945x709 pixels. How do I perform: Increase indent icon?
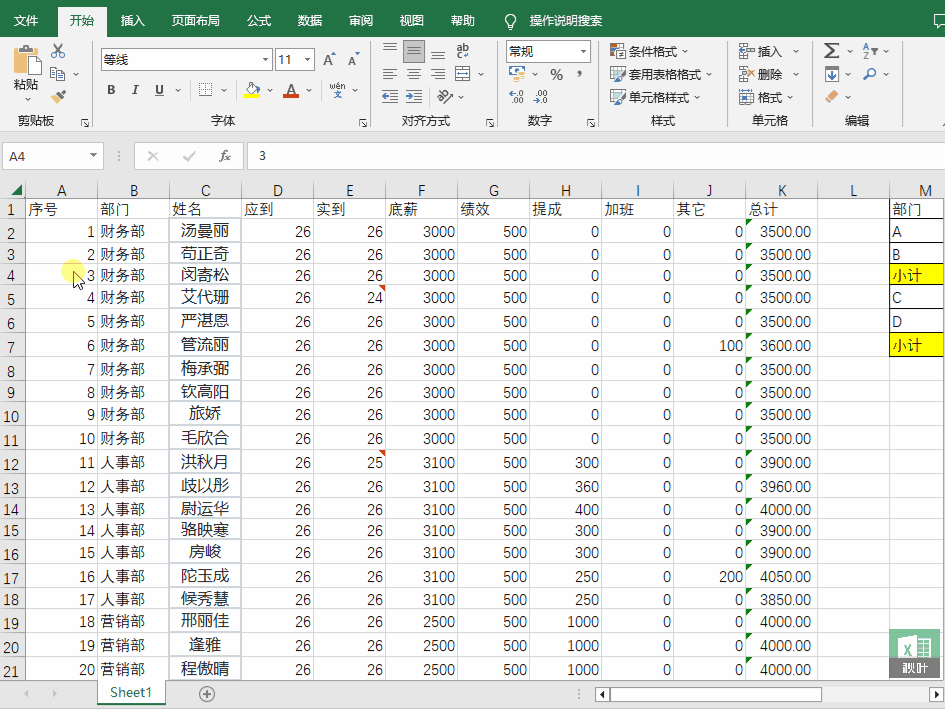(414, 96)
